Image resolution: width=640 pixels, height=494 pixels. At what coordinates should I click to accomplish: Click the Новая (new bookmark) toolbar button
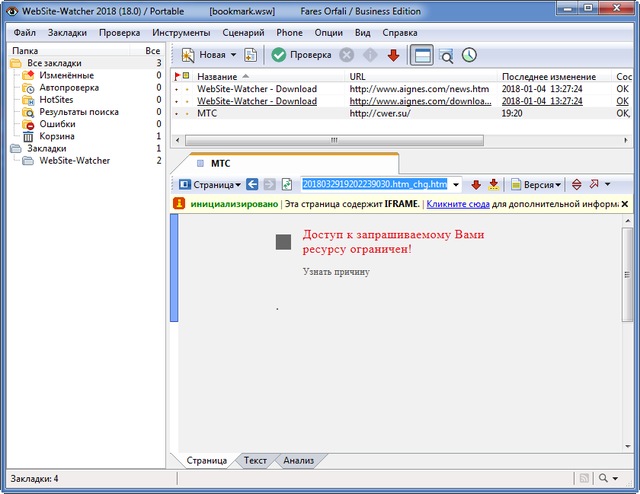204,55
